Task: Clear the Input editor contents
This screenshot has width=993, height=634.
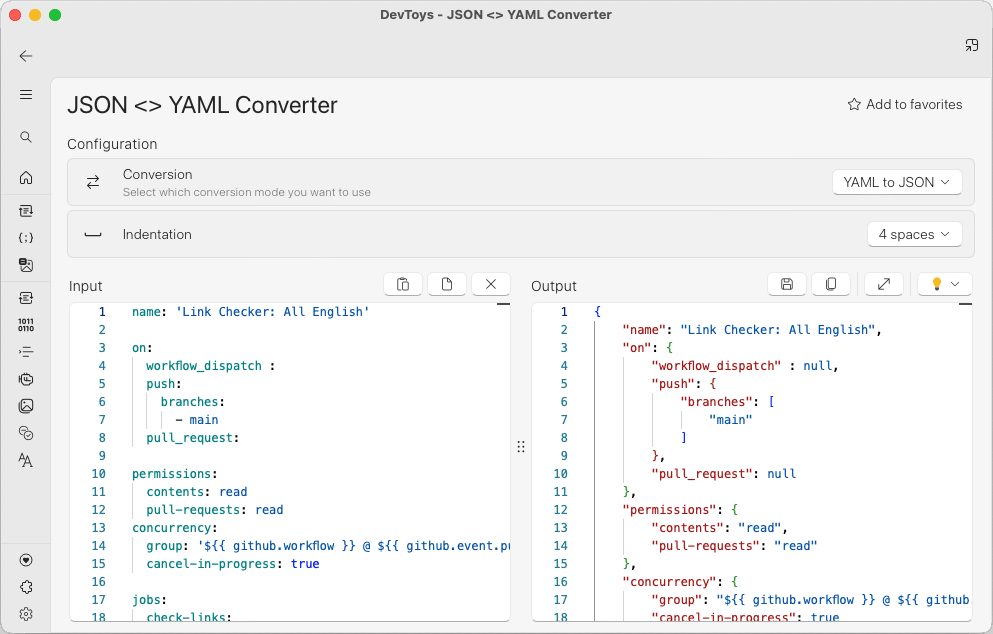Action: click(491, 285)
